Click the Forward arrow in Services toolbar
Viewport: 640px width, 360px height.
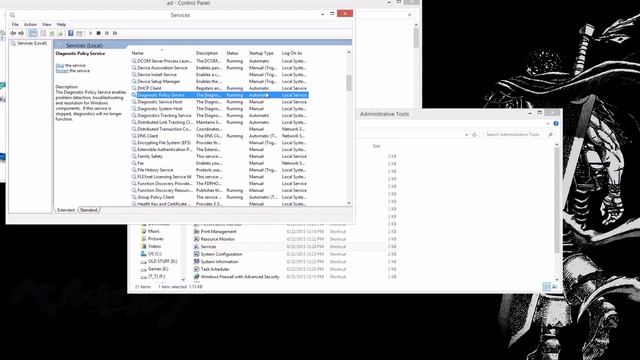[21, 33]
